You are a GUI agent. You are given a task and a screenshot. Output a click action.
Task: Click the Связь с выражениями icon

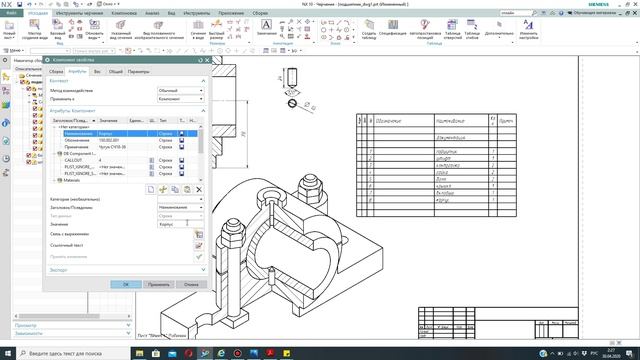pyautogui.click(x=199, y=235)
